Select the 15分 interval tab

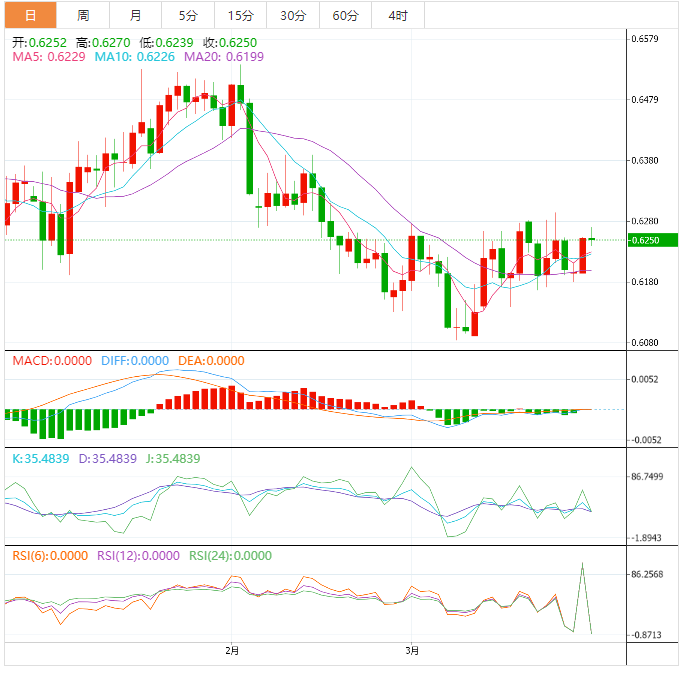[x=240, y=15]
